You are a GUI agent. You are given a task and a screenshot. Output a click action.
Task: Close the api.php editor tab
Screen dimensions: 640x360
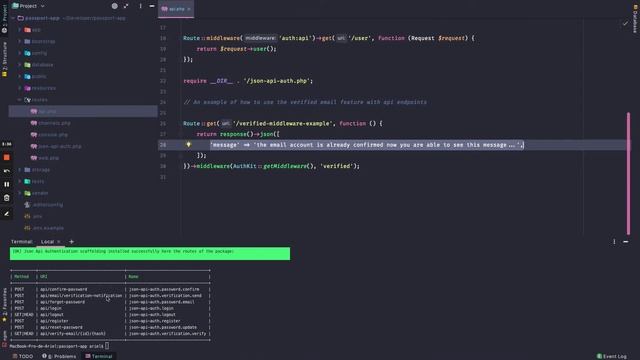coord(189,9)
